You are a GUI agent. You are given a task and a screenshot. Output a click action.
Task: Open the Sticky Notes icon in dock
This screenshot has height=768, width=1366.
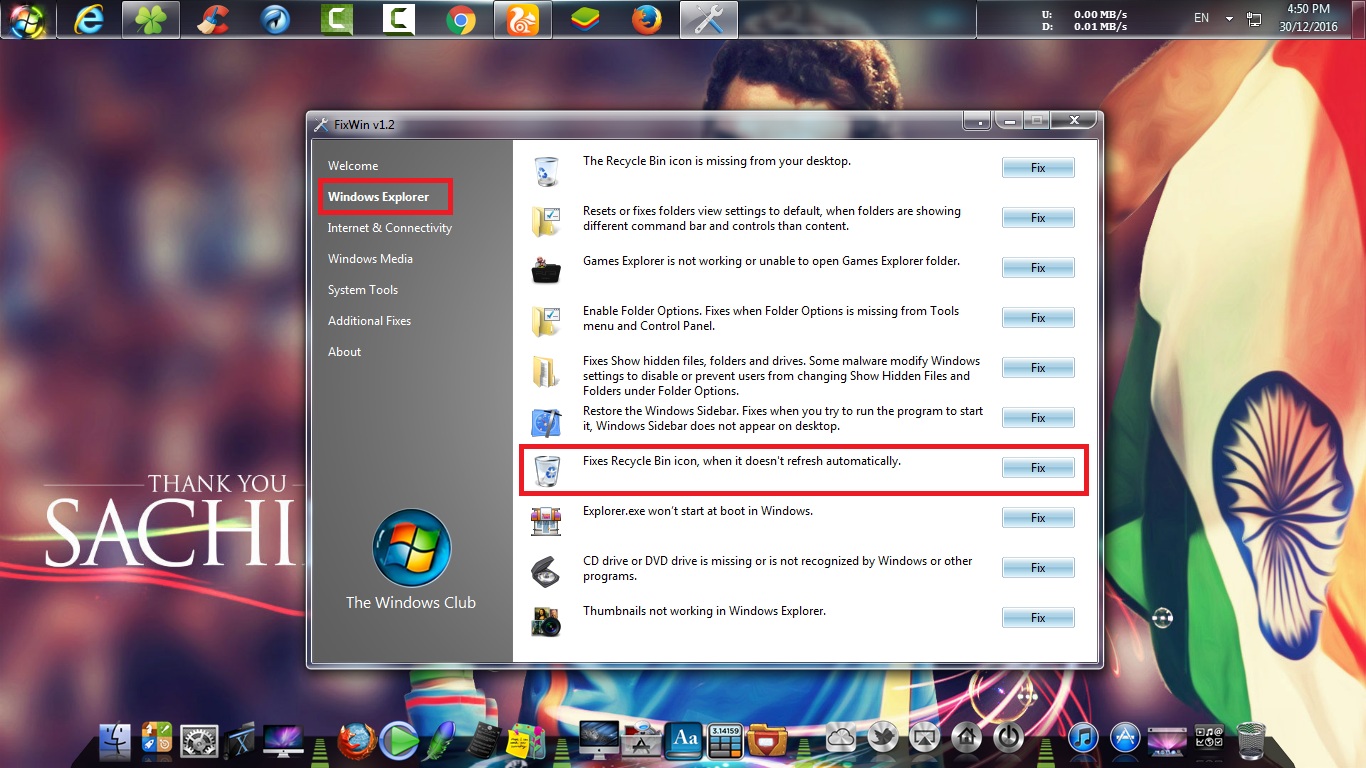pyautogui.click(x=526, y=740)
